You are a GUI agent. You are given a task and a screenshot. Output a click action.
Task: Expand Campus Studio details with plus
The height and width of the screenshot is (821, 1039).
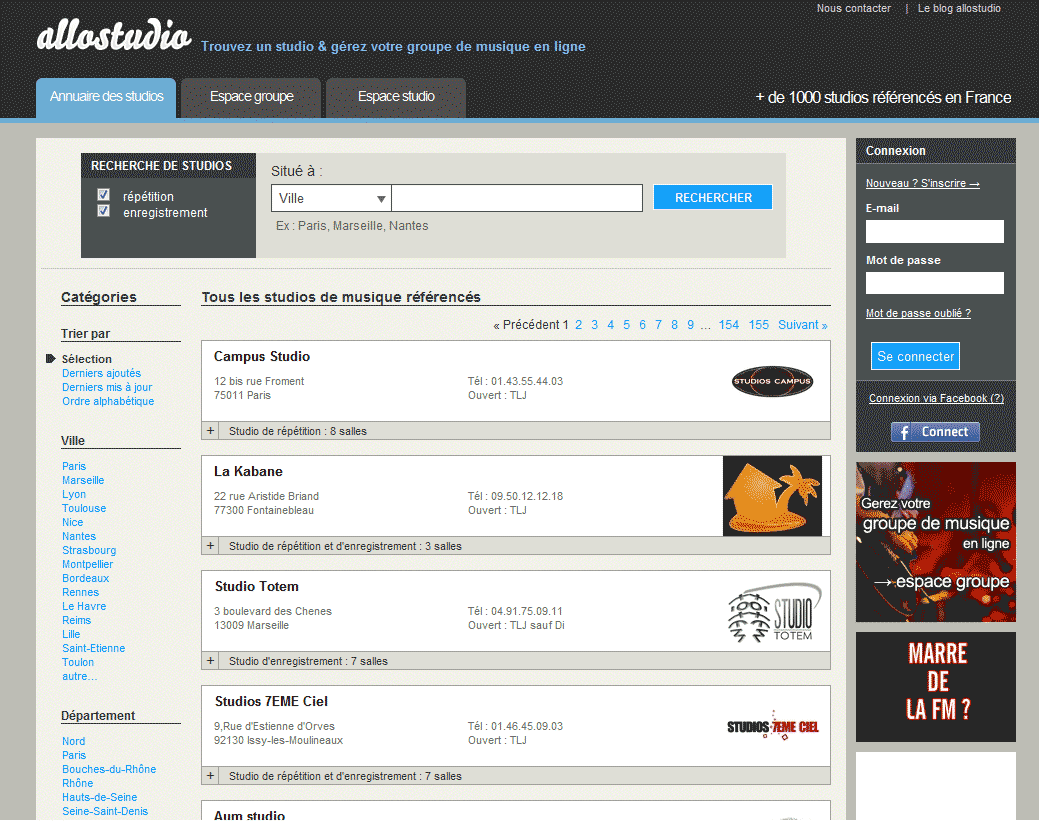pyautogui.click(x=210, y=431)
